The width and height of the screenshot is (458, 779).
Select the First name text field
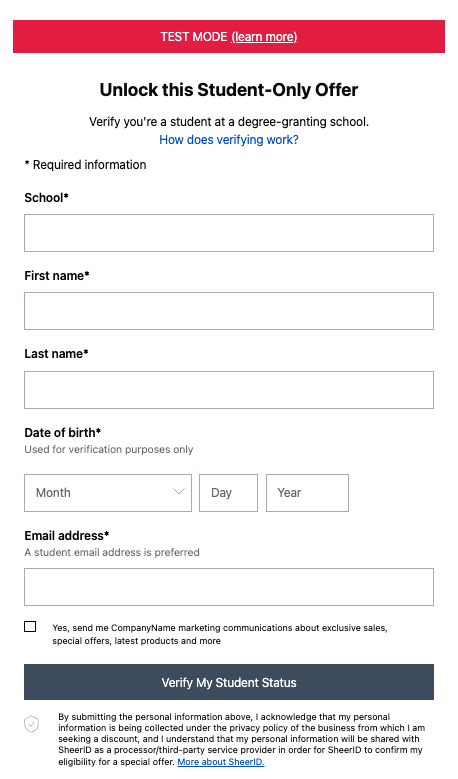pos(229,311)
